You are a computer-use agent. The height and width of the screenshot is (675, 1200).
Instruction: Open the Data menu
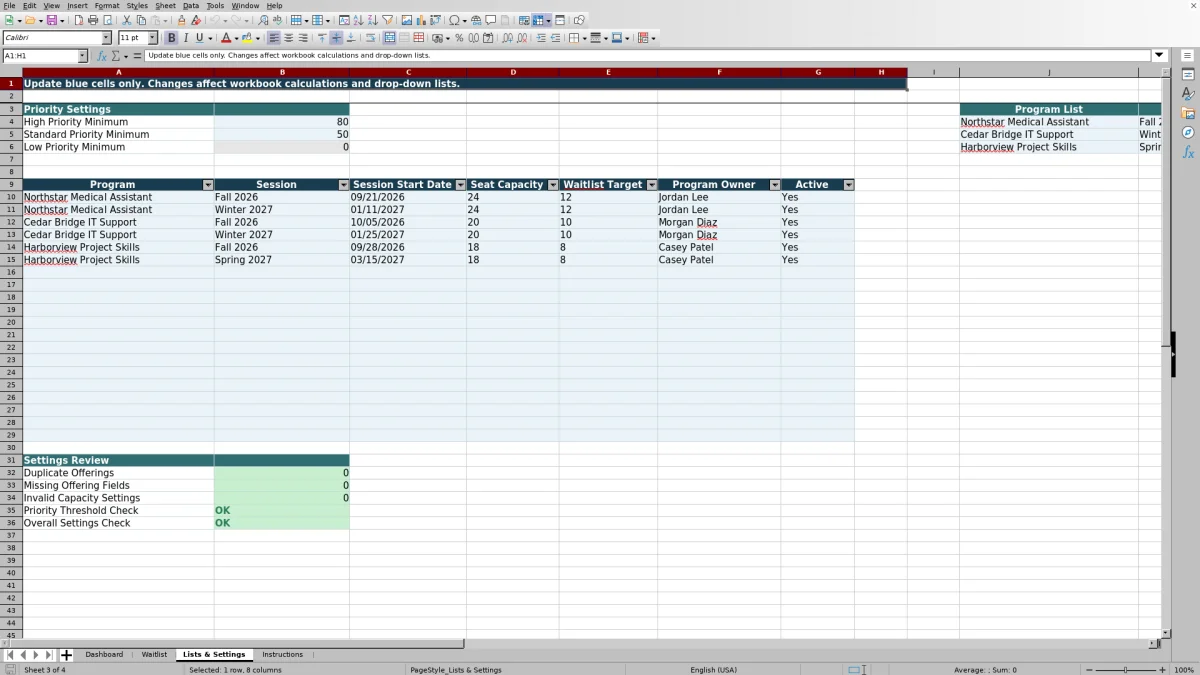[x=191, y=6]
